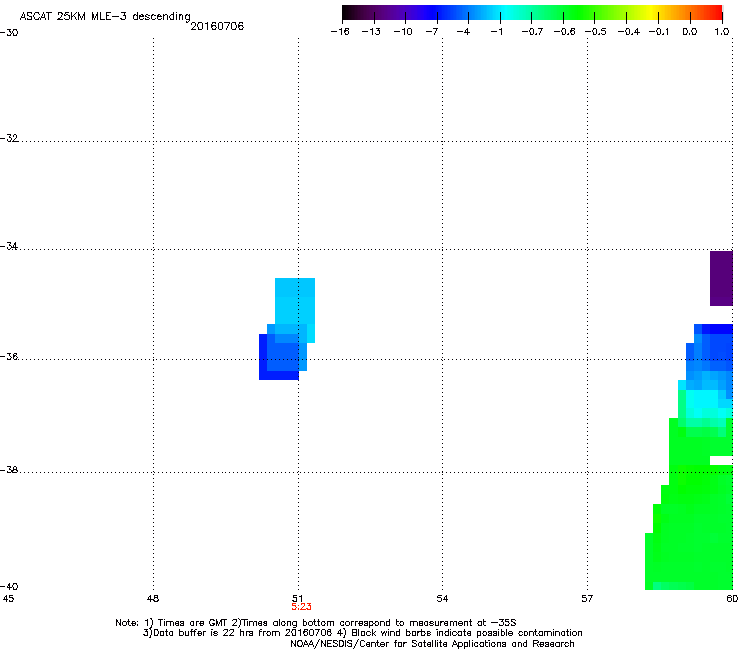Click the latitude label -34
The image size is (740, 650).
(8, 246)
